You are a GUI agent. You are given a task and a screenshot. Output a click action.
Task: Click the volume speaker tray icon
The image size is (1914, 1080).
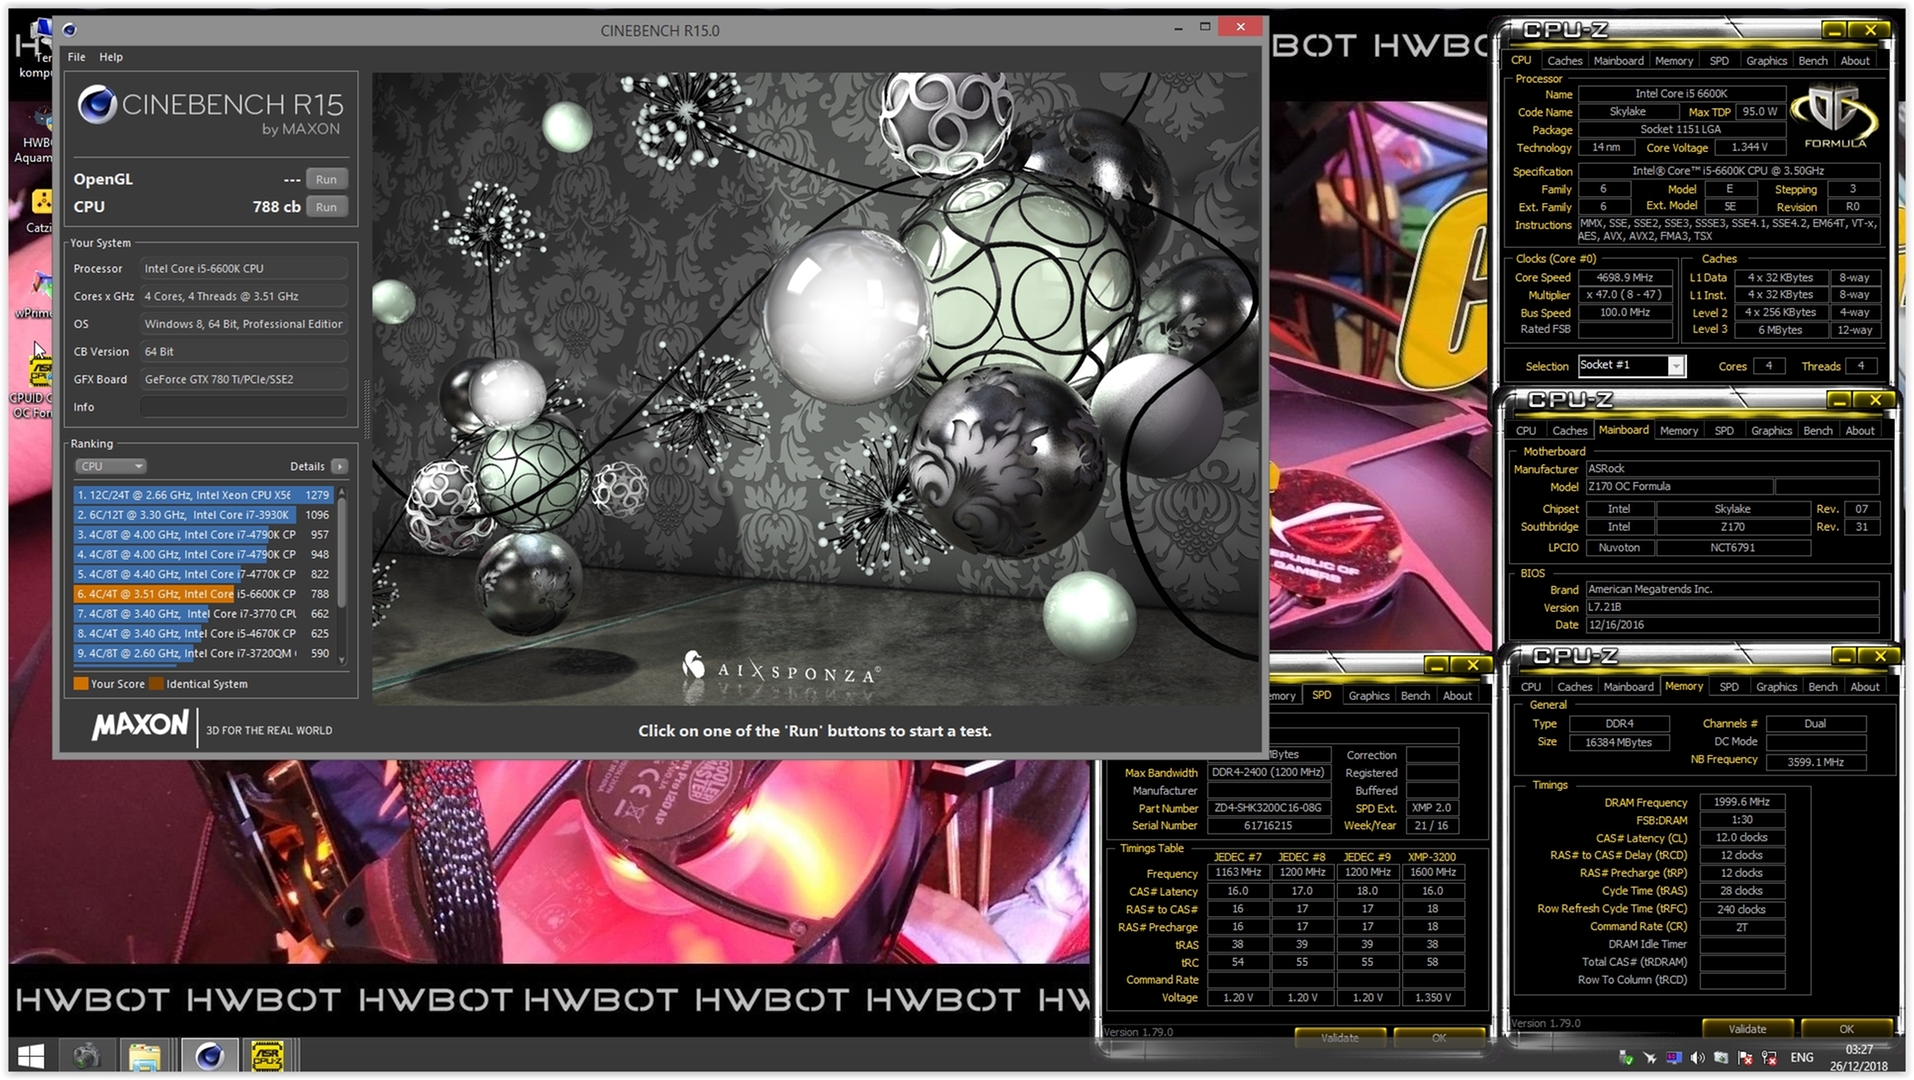coord(1697,1058)
